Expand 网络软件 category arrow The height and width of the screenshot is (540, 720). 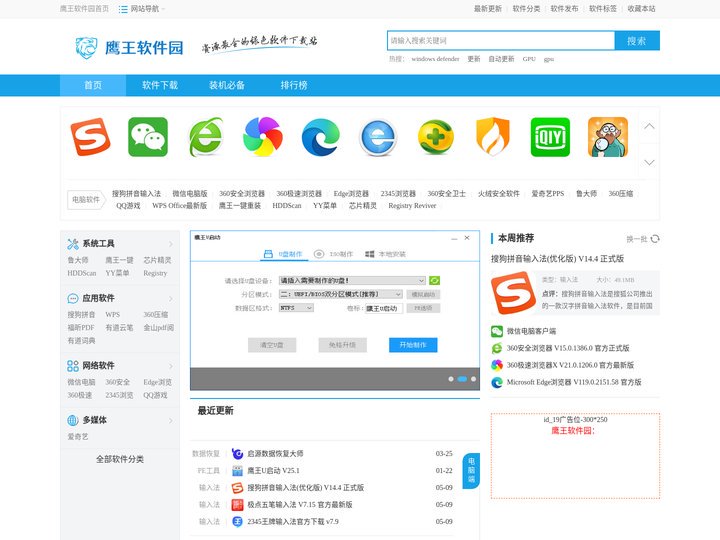pyautogui.click(x=171, y=366)
